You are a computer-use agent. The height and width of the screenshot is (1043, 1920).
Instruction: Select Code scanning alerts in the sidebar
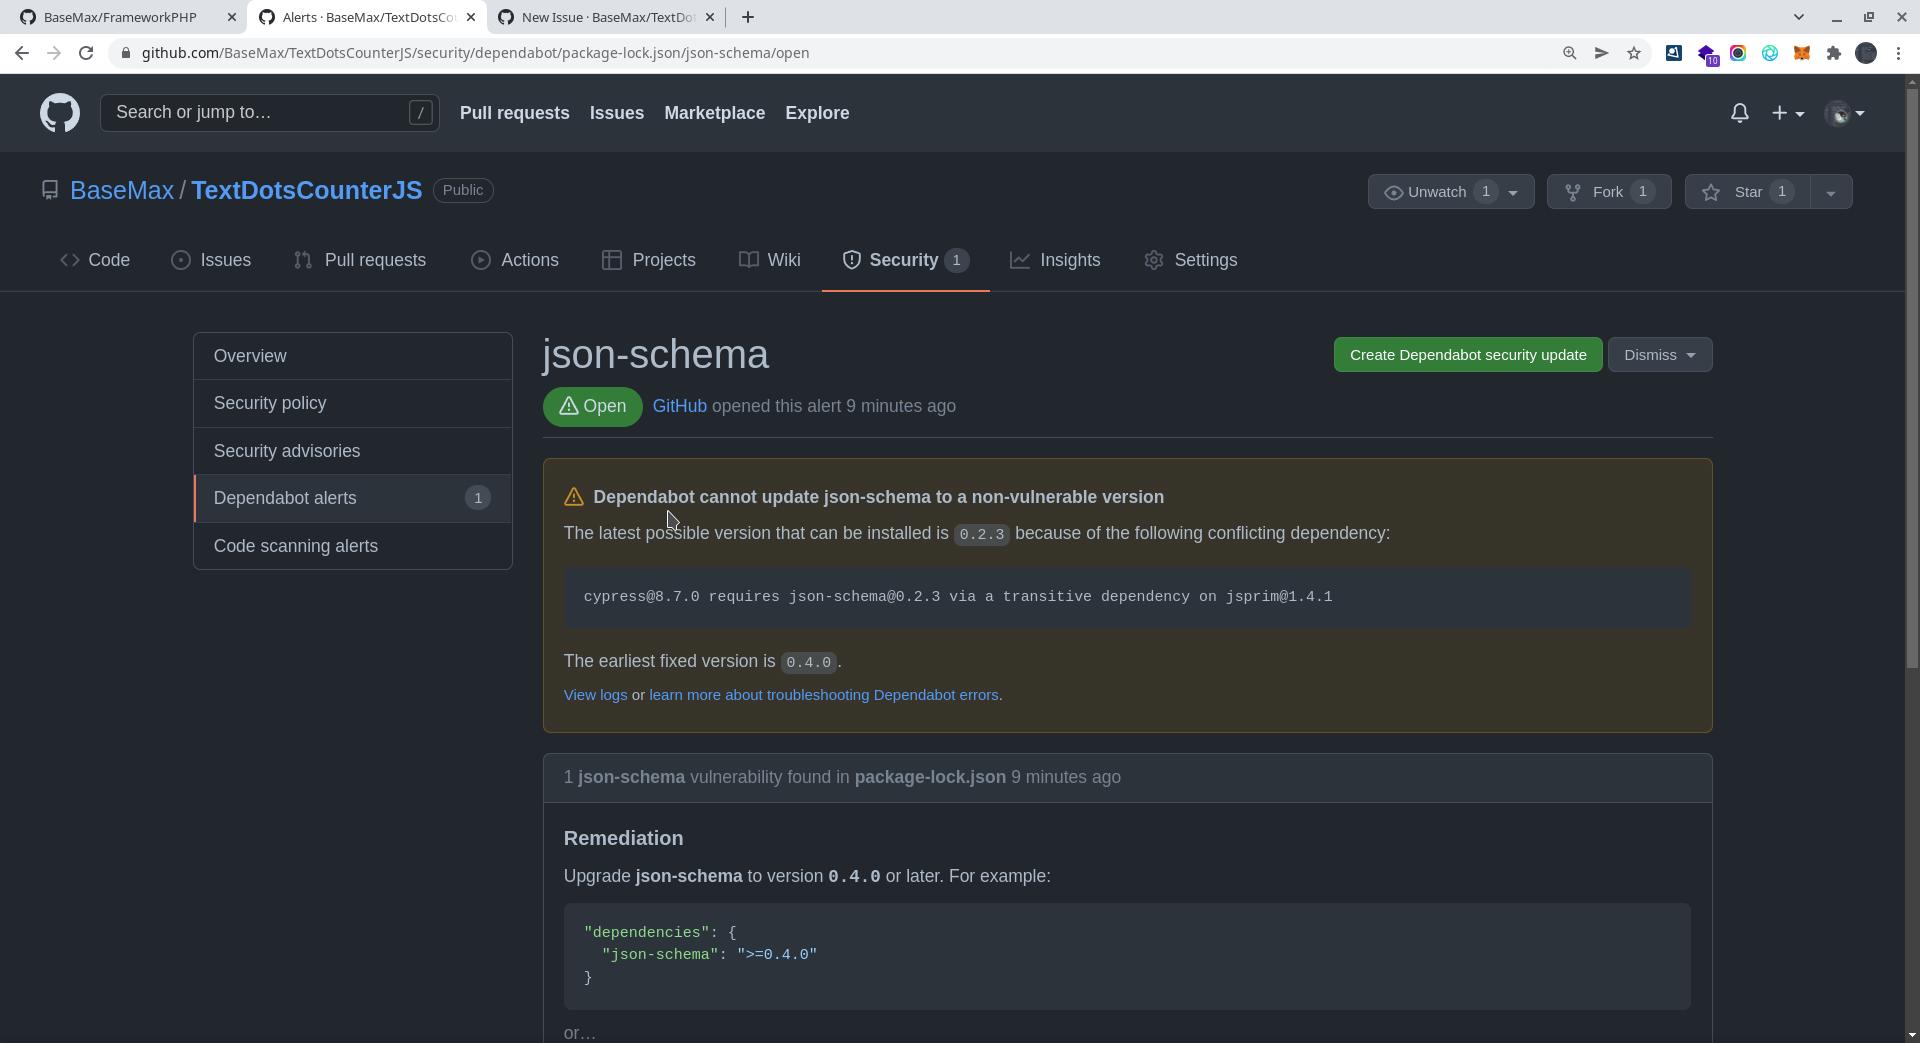(353, 546)
